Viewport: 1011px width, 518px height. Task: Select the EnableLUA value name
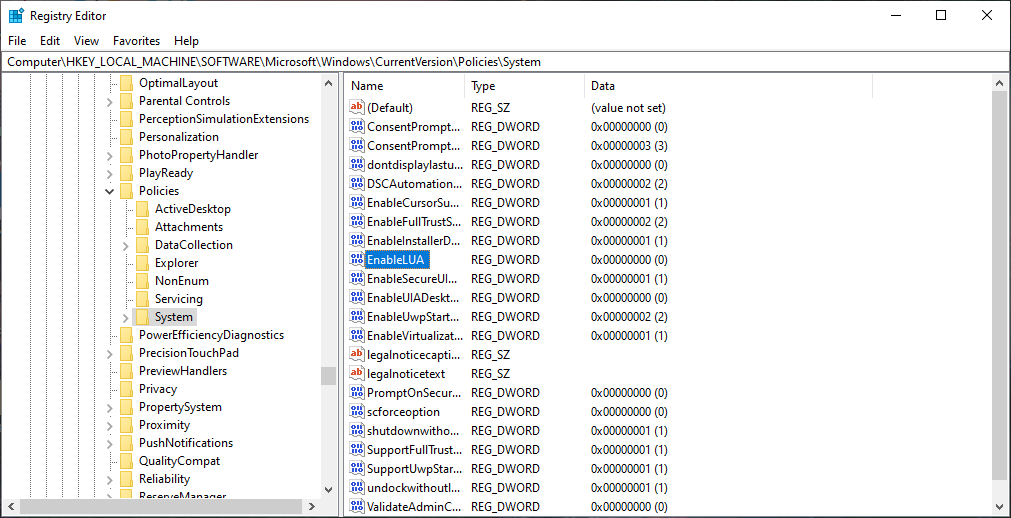coord(398,259)
